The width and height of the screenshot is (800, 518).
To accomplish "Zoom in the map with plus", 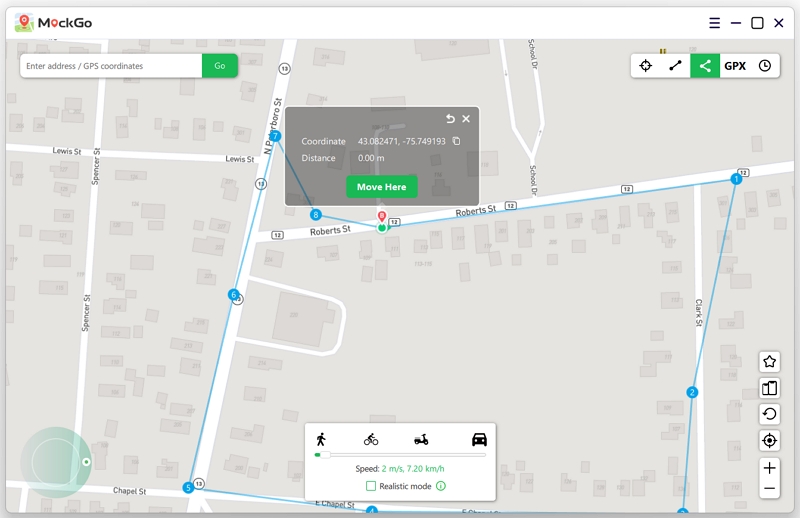I will tap(769, 468).
